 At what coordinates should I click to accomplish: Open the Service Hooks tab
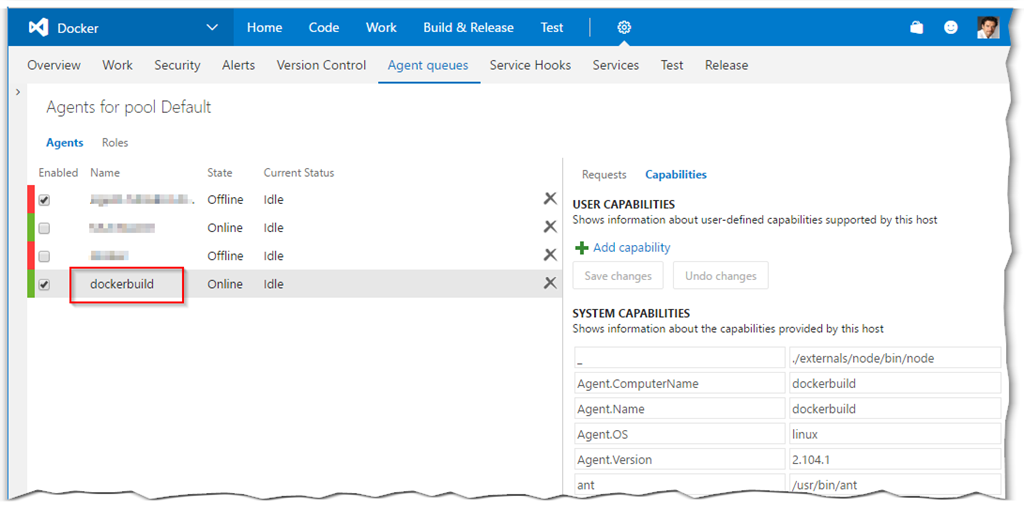coord(530,65)
